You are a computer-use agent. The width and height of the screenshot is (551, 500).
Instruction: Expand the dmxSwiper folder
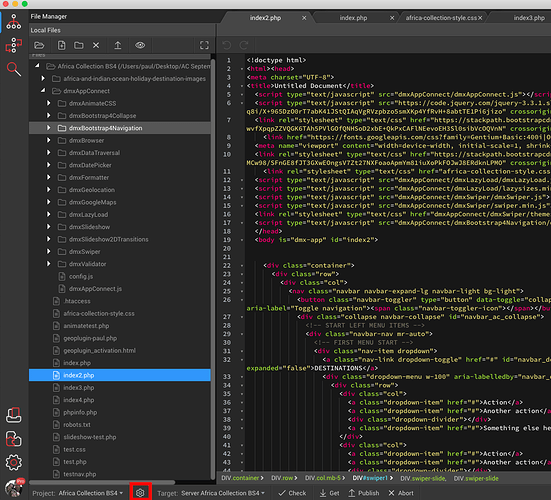[x=48, y=251]
